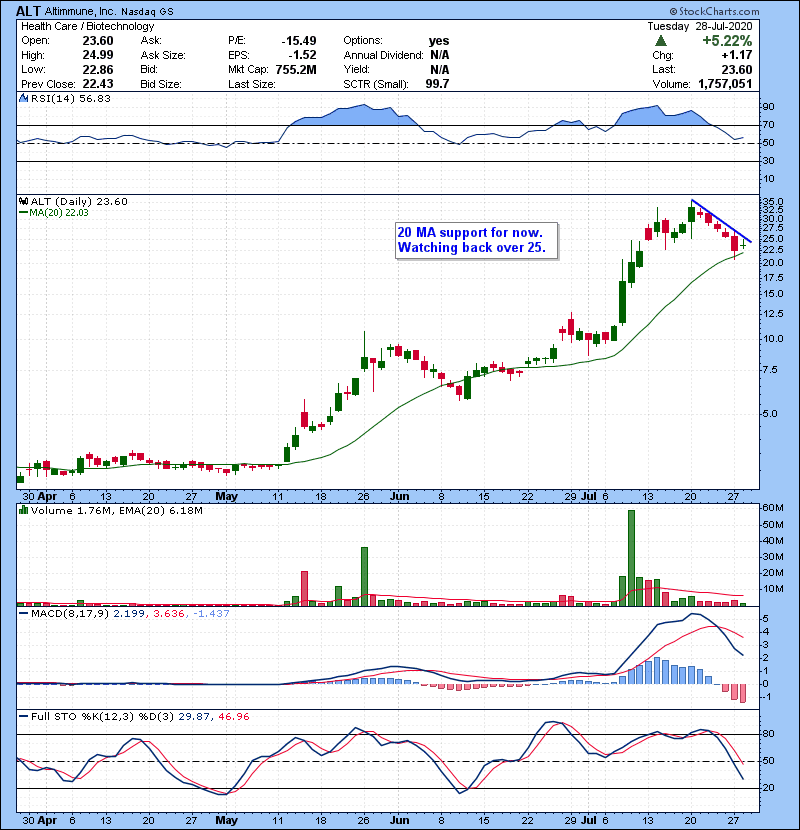
Task: Click the tallest green volume bar in July
Action: coord(631,557)
